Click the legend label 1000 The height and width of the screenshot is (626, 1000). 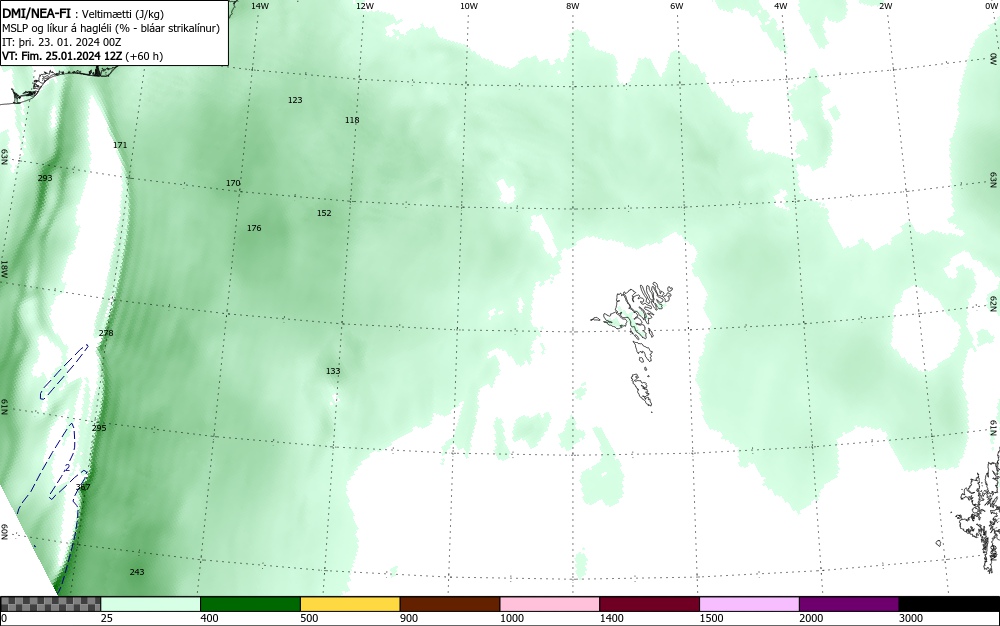(x=511, y=618)
